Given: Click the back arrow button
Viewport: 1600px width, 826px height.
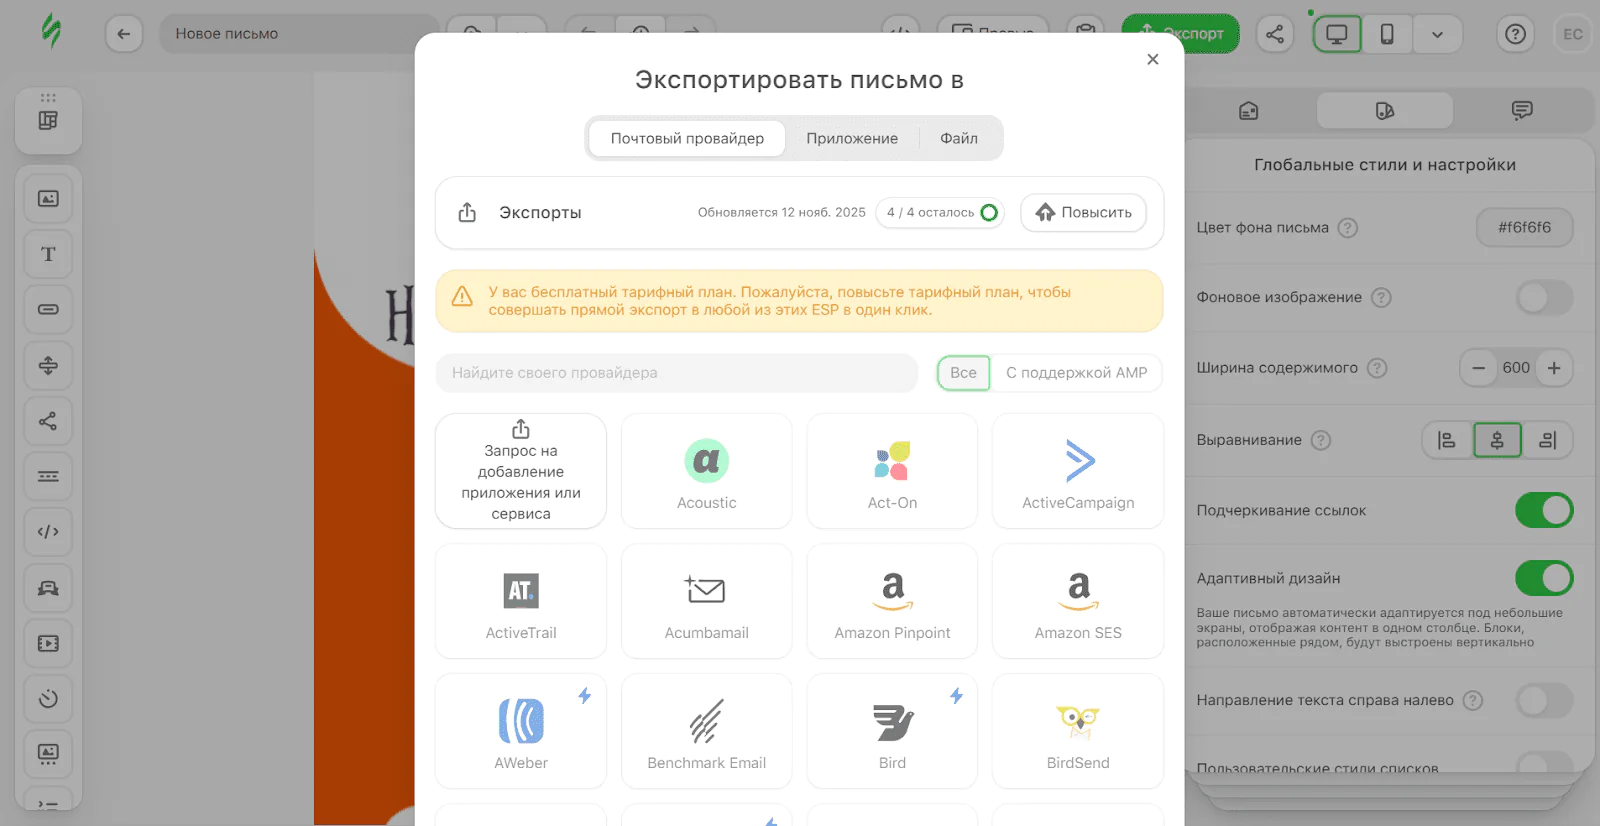Looking at the screenshot, I should pyautogui.click(x=123, y=34).
